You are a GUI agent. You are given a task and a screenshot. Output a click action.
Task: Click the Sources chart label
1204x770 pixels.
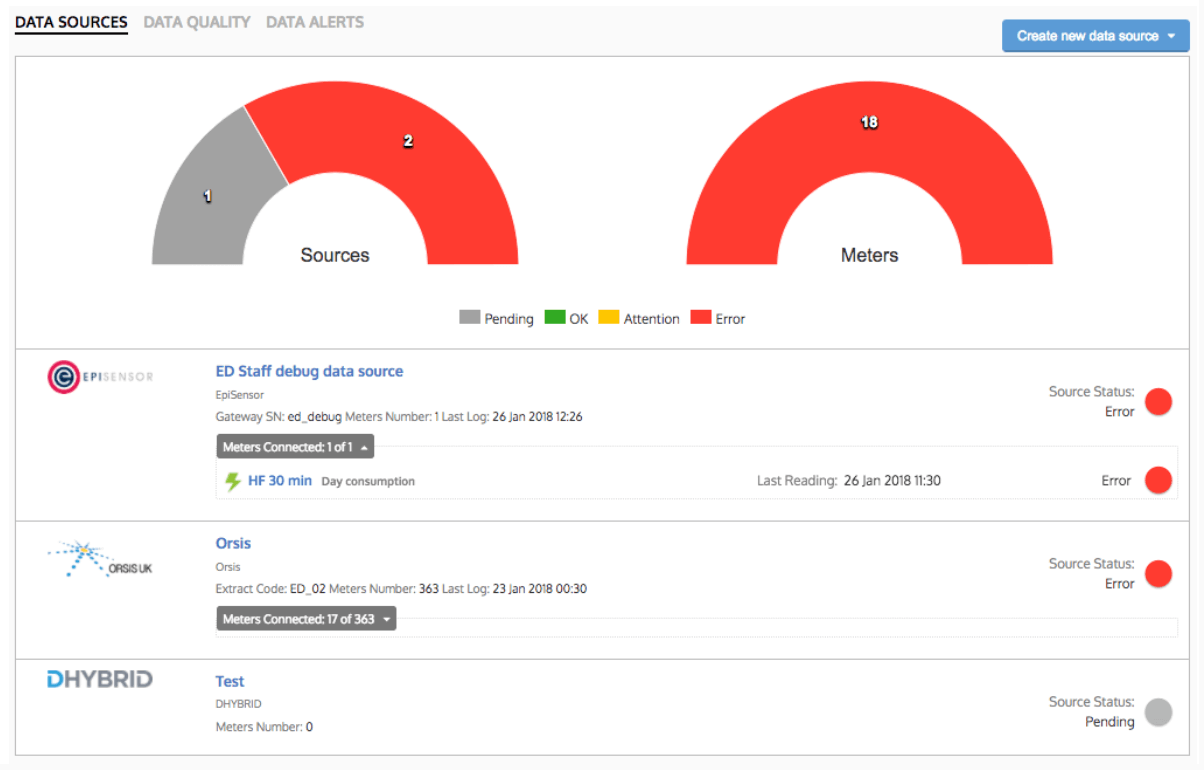pos(335,255)
